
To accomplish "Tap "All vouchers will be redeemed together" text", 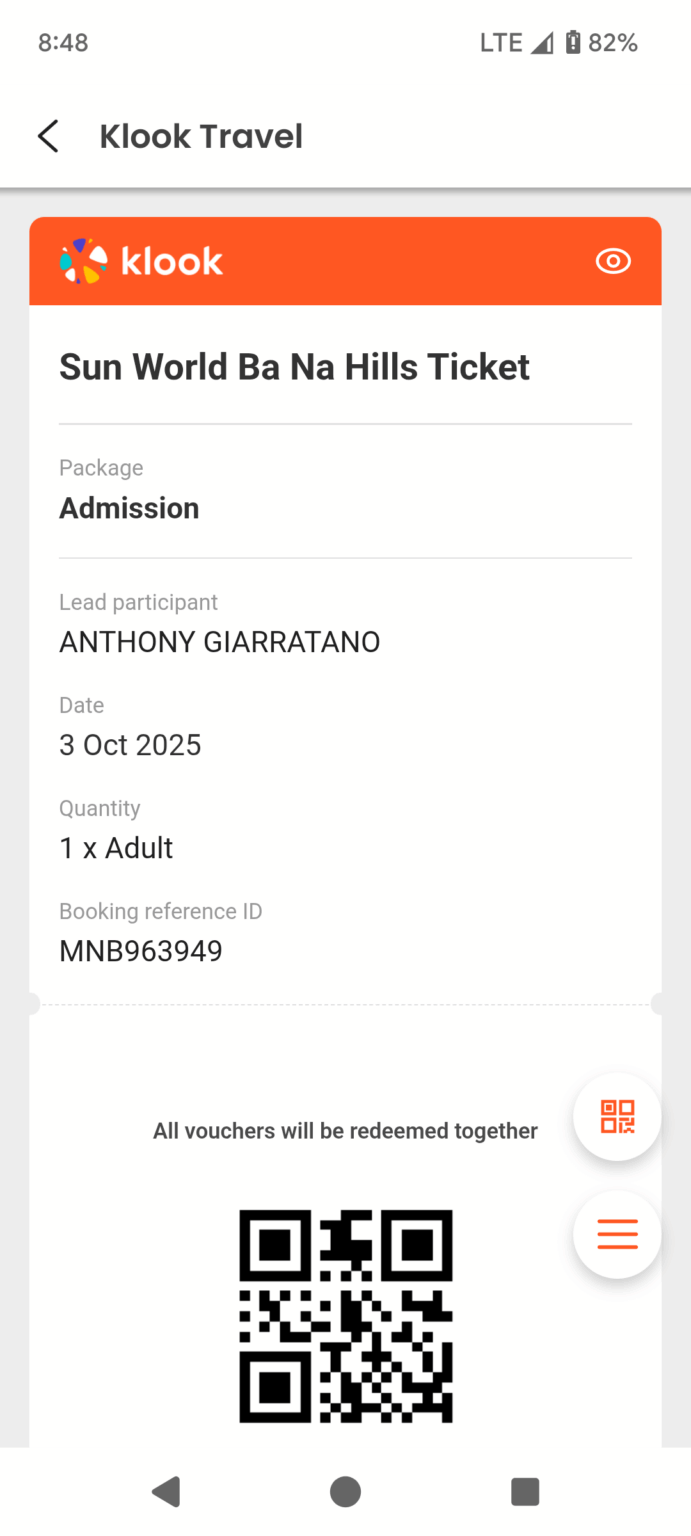I will pyautogui.click(x=345, y=1131).
